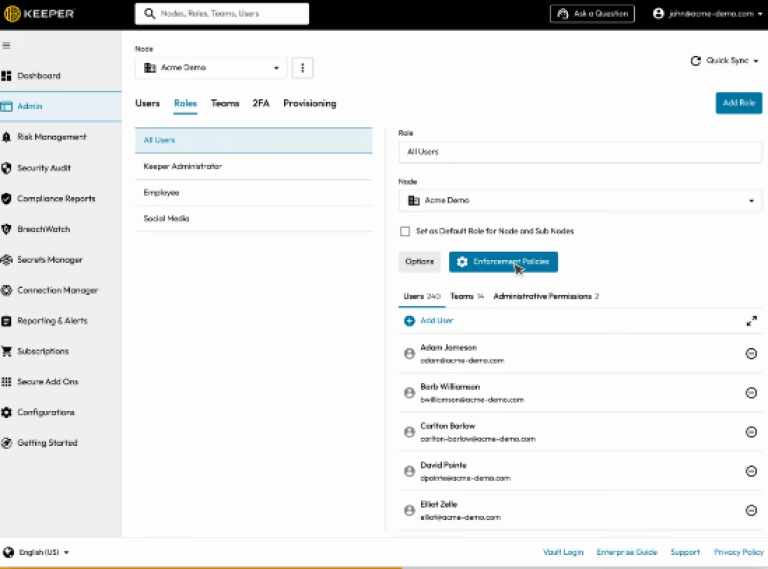Screen dimensions: 768x569
Task: Switch to the Teams tab
Action: point(225,103)
